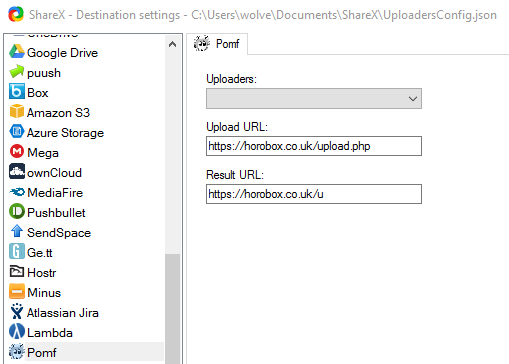Click the ownCloud icon
509x364 pixels.
[x=17, y=172]
